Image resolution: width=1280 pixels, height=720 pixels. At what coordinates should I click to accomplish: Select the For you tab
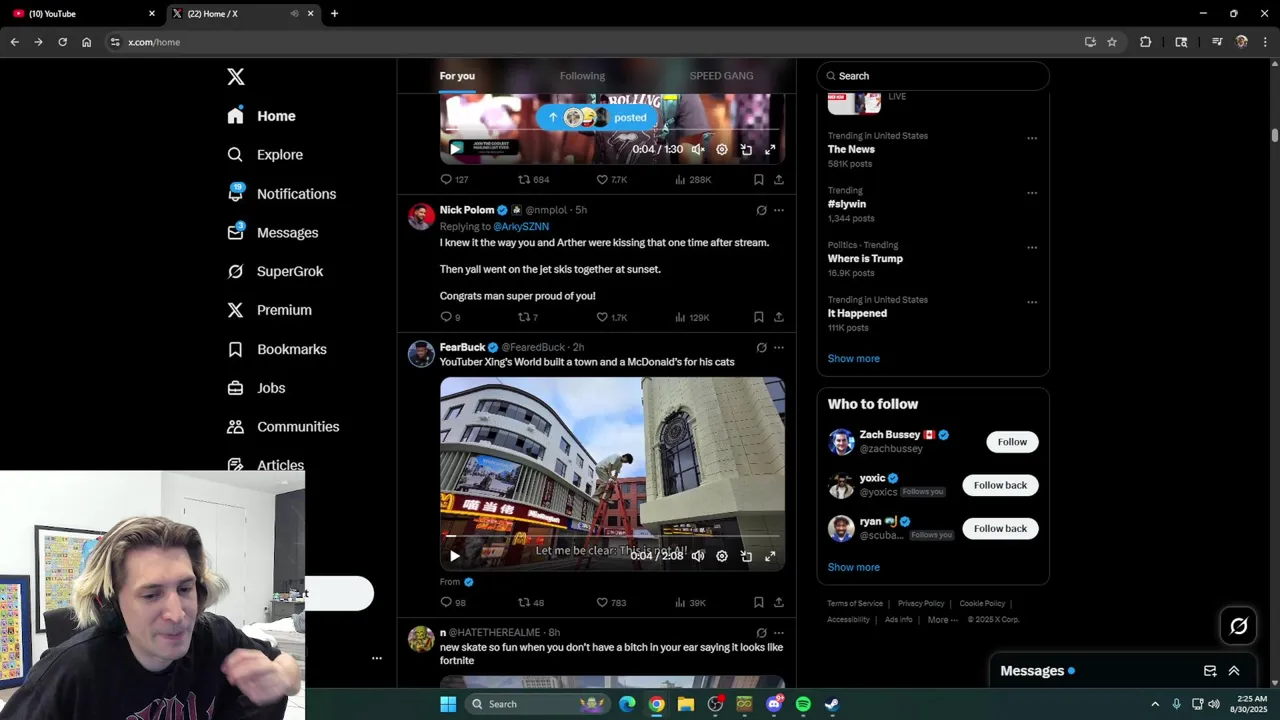pos(457,76)
